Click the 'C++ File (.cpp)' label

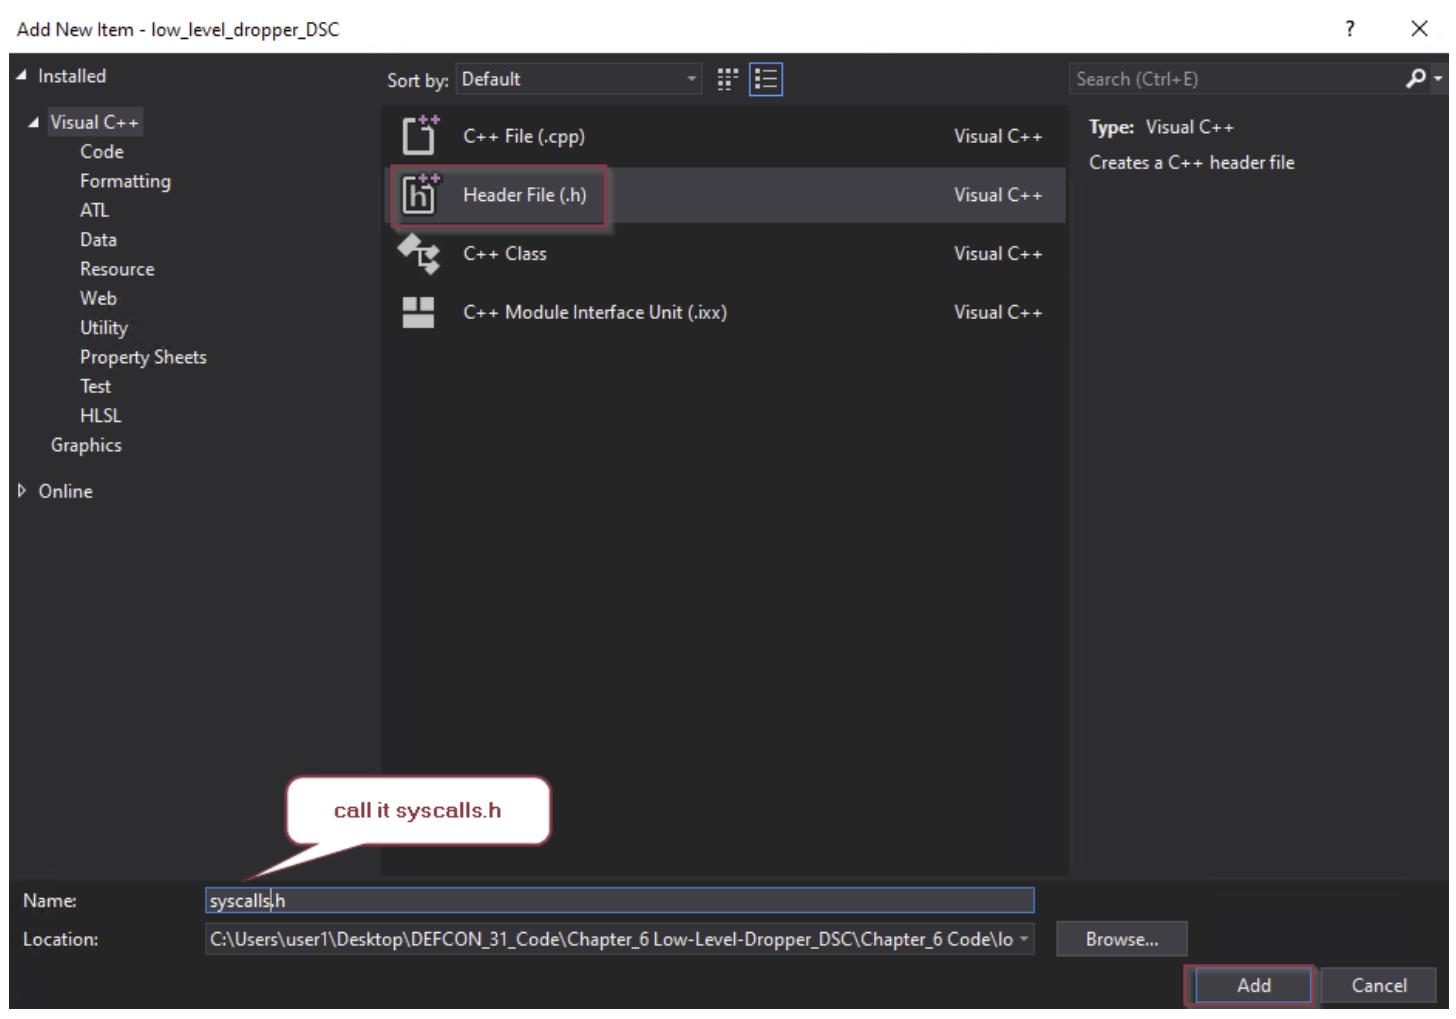(x=524, y=136)
